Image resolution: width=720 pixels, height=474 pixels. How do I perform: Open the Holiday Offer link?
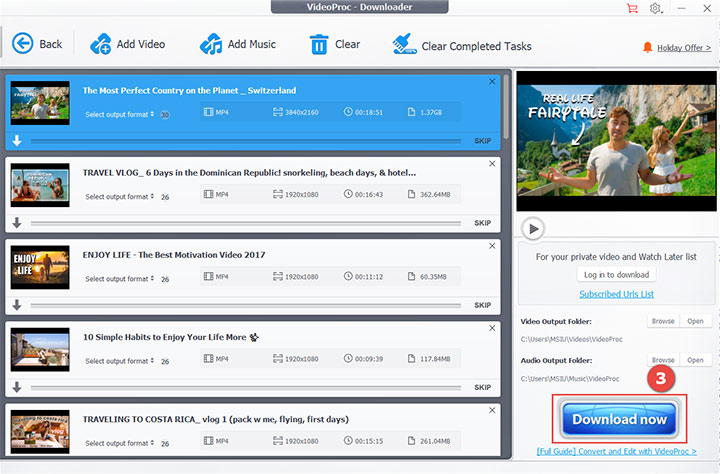684,47
